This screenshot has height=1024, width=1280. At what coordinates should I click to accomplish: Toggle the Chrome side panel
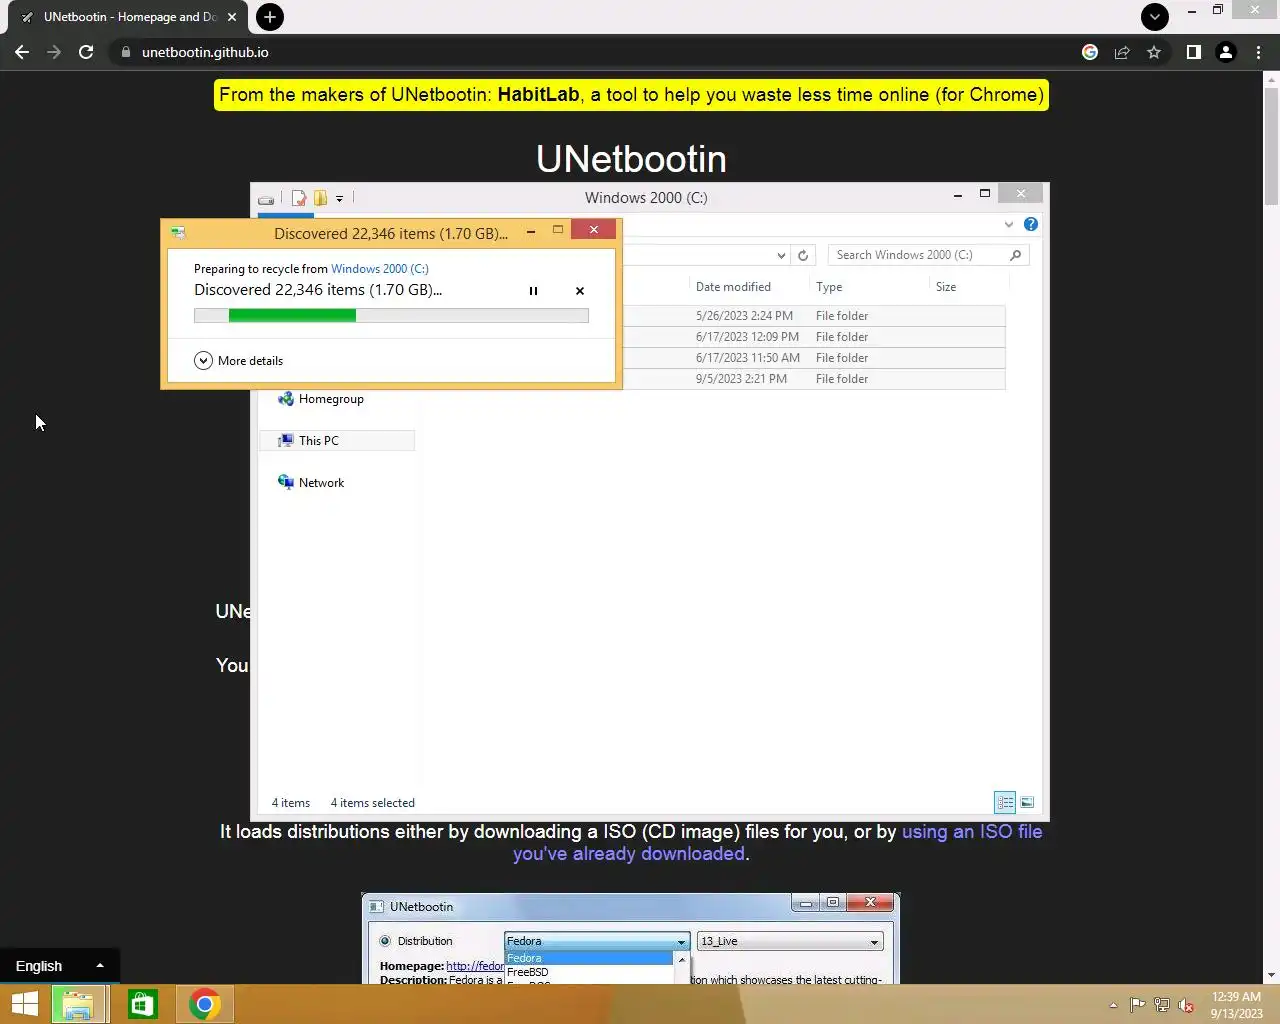click(x=1193, y=52)
